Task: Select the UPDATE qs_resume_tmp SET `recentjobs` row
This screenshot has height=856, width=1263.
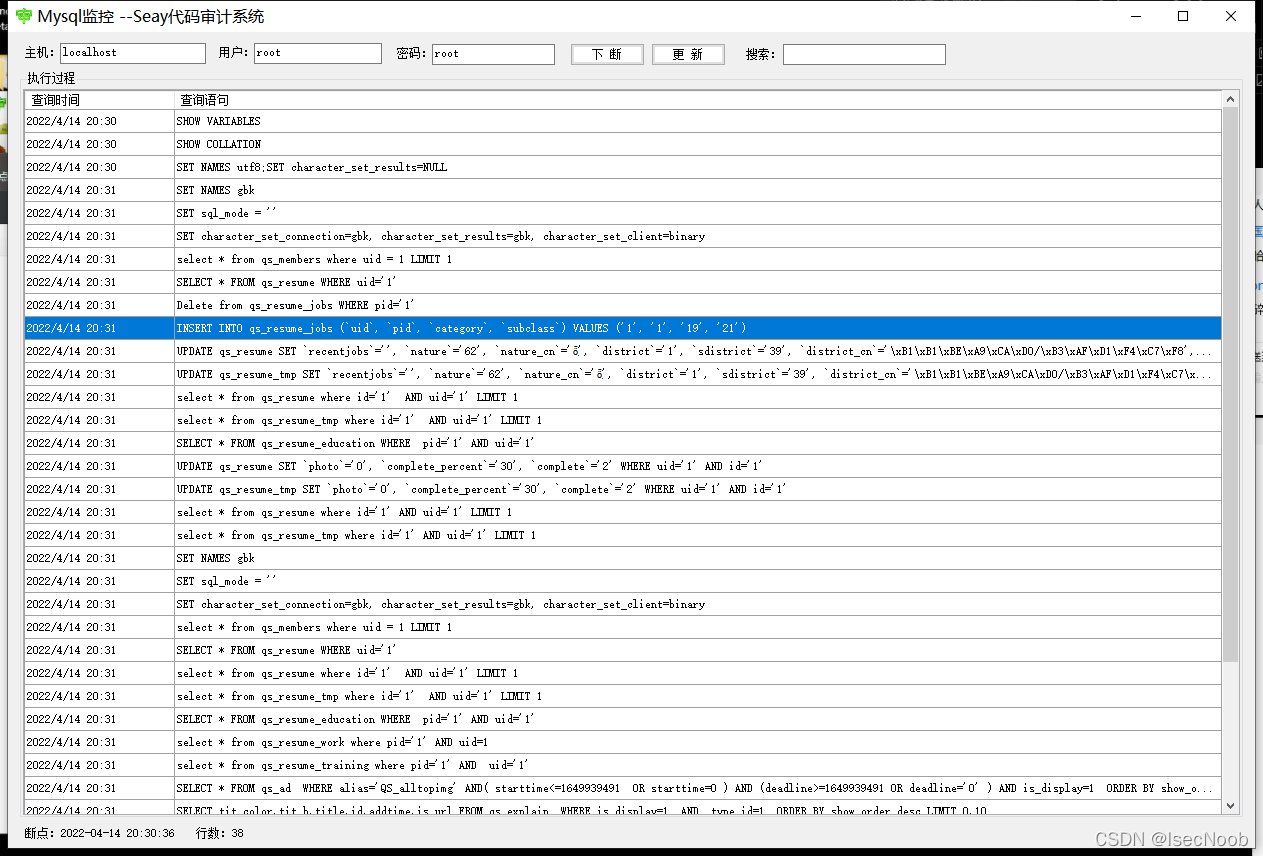Action: click(623, 374)
